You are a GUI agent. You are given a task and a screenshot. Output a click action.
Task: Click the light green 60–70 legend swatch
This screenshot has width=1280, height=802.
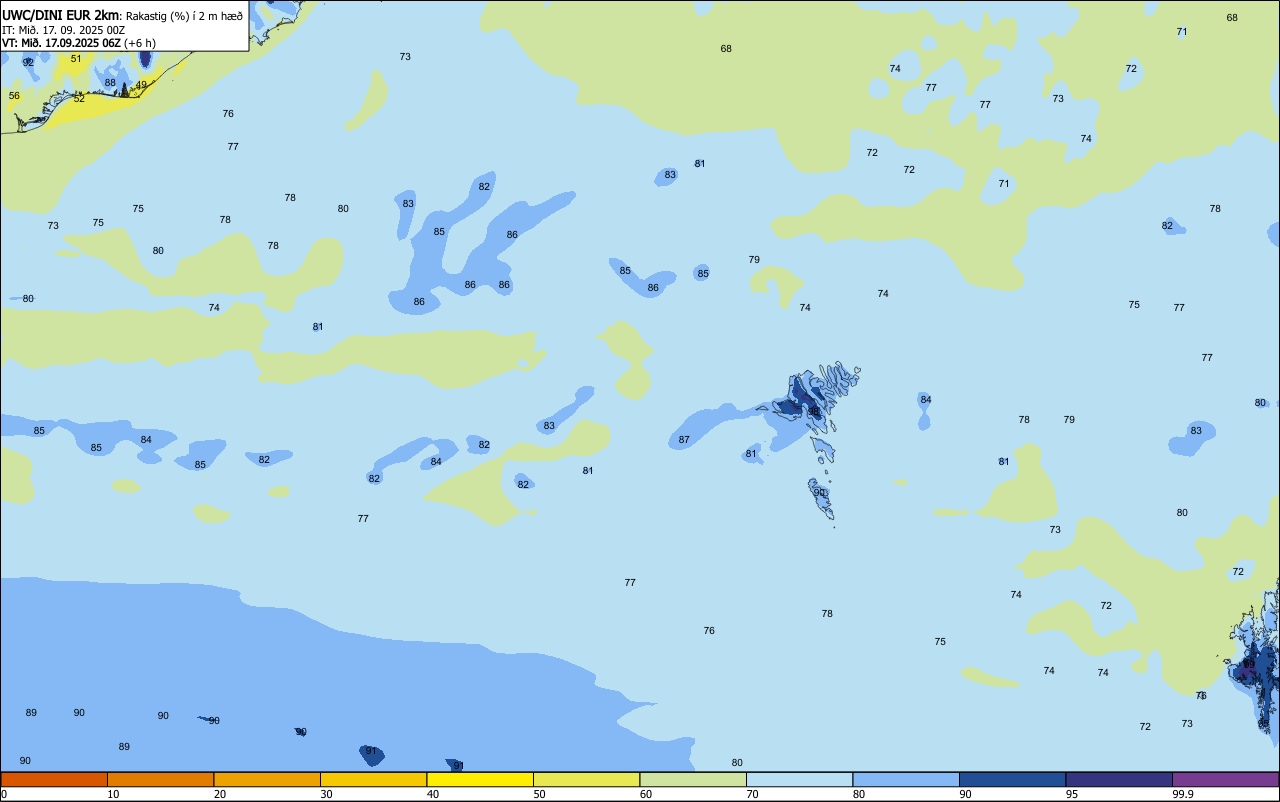click(x=693, y=779)
